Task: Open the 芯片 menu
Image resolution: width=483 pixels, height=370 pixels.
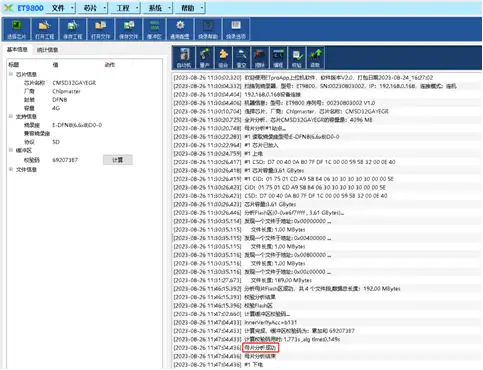Action: [93, 8]
